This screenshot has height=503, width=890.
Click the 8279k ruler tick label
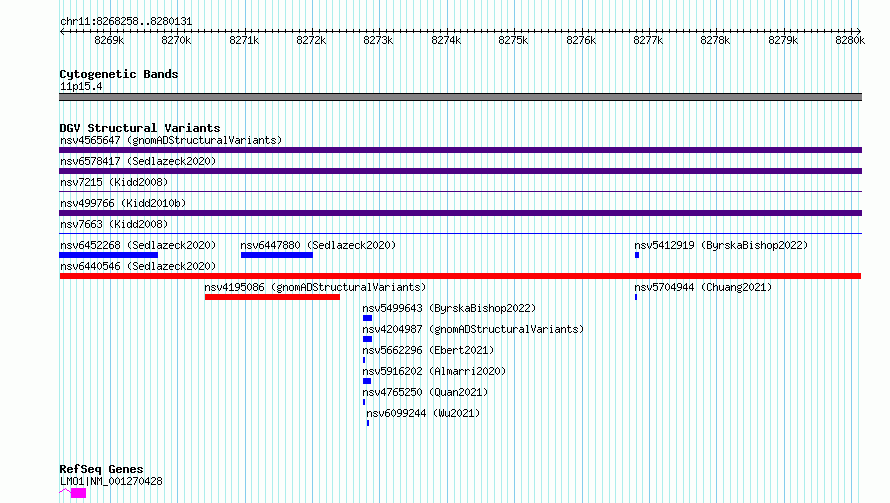click(x=783, y=40)
